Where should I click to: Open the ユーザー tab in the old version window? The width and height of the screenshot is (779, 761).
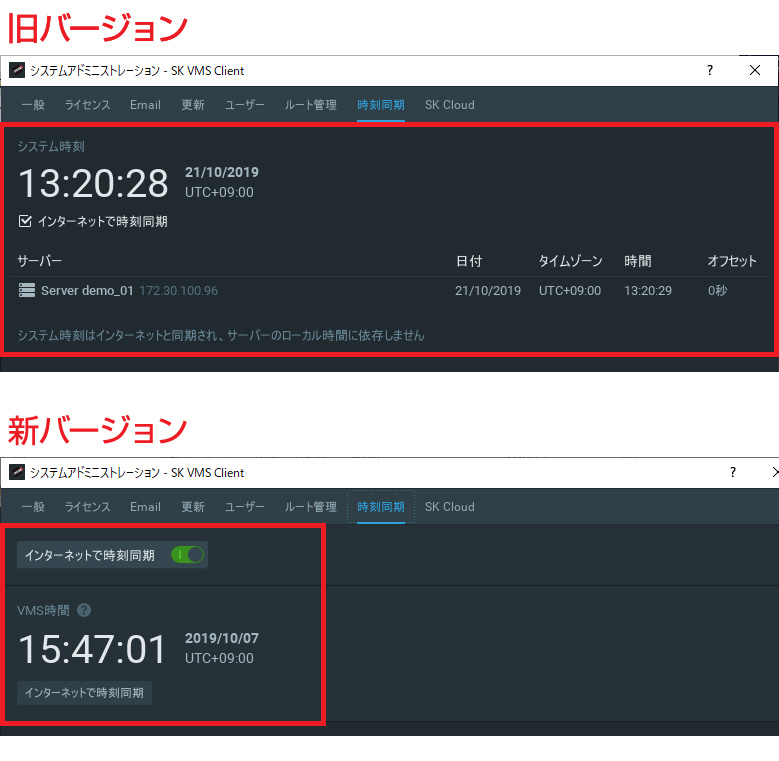pos(244,105)
